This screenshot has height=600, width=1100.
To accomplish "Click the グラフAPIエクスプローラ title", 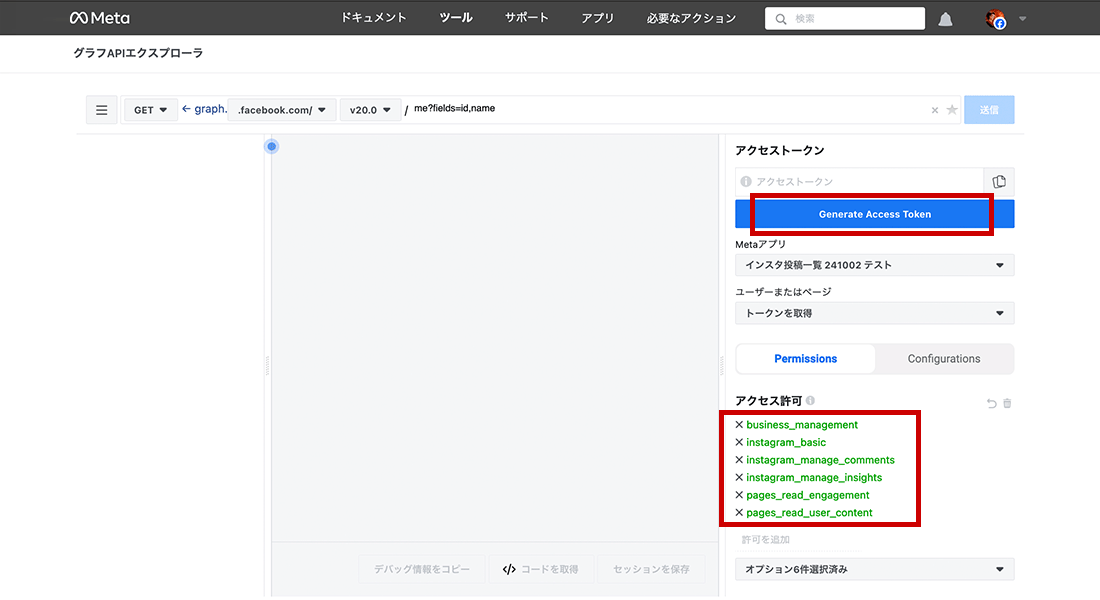I will pyautogui.click(x=138, y=53).
